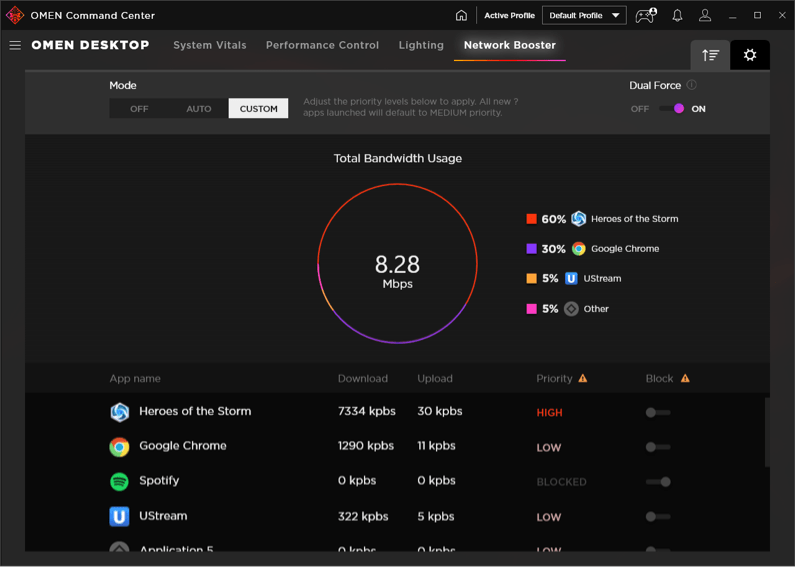Open the Performance Control tab

(322, 45)
